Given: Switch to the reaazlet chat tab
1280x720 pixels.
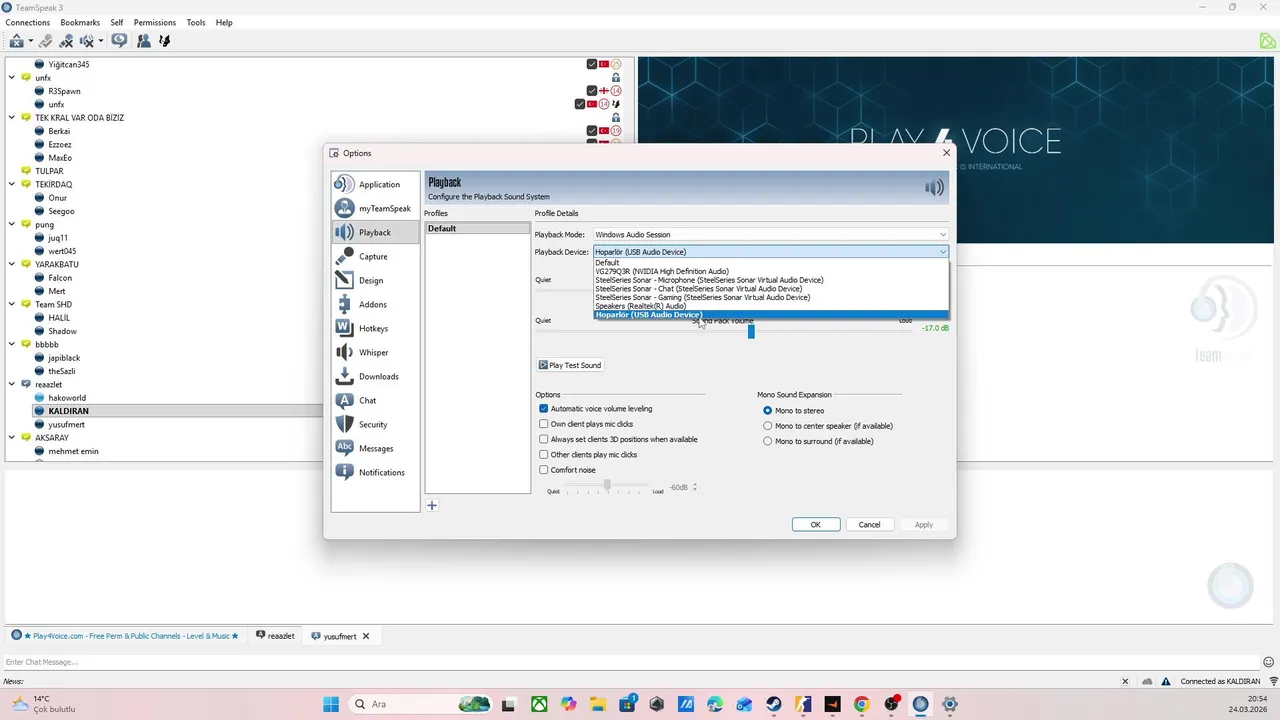Looking at the screenshot, I should pyautogui.click(x=275, y=636).
